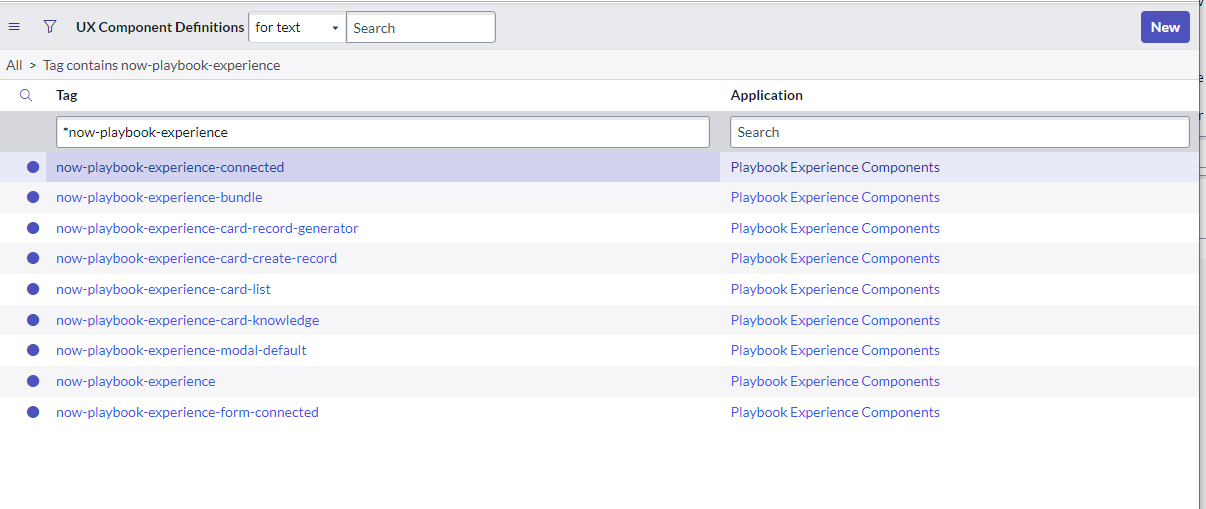Image resolution: width=1206 pixels, height=509 pixels.
Task: Click Application link in modal-default row
Action: click(x=835, y=350)
